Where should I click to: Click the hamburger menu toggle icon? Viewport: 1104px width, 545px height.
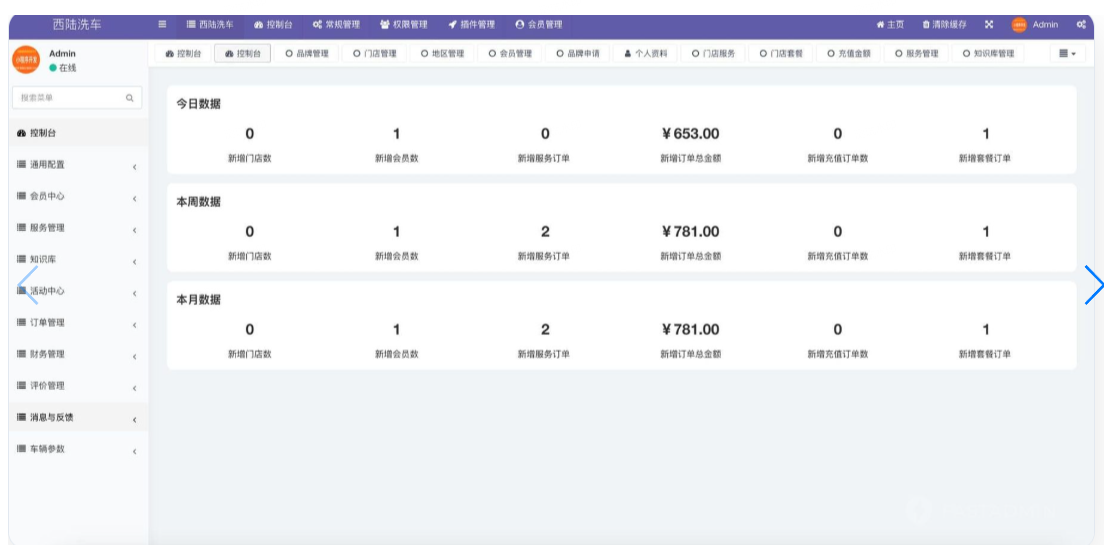163,24
